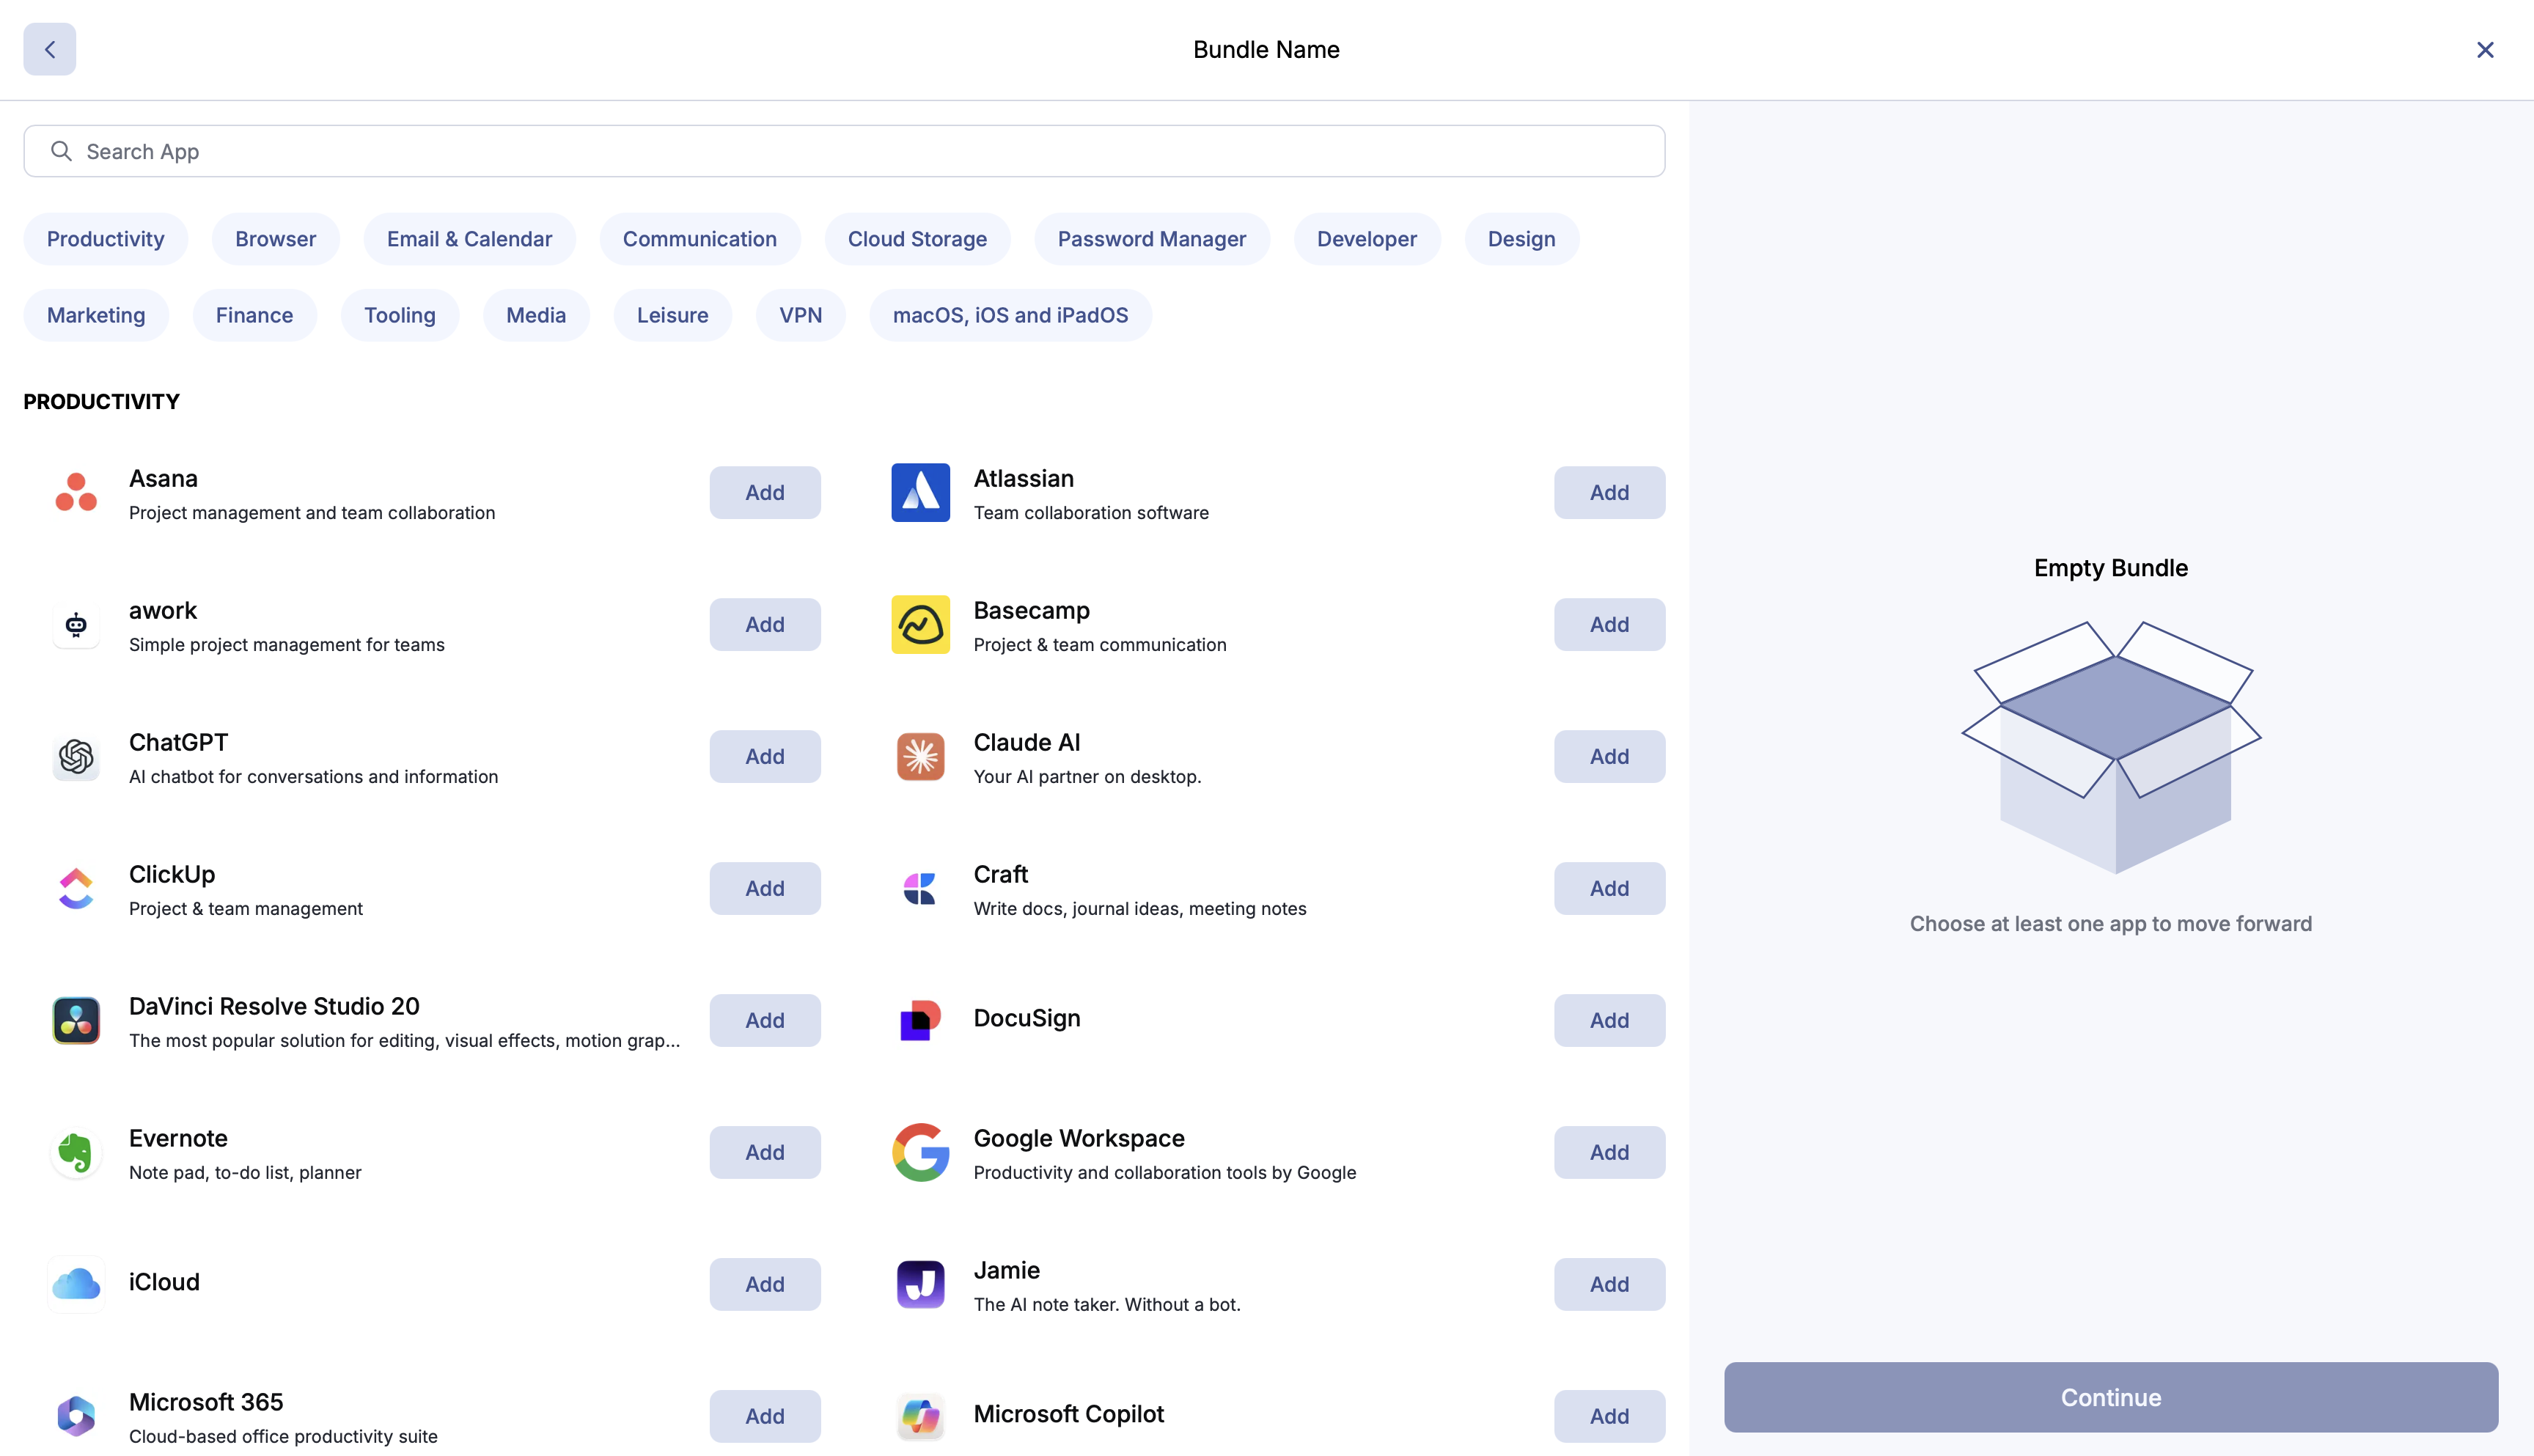
Task: Click the Basecamp yellow icon
Action: (x=920, y=624)
